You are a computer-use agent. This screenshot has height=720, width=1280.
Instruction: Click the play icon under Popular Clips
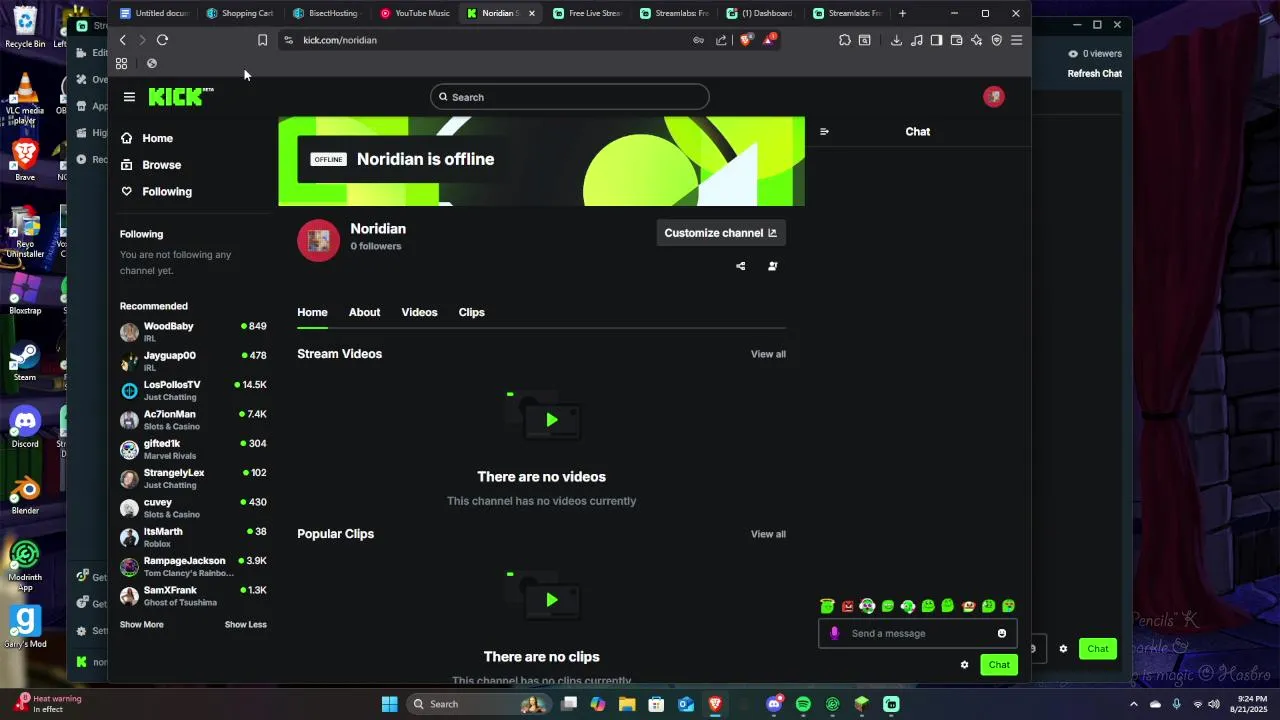coord(551,600)
